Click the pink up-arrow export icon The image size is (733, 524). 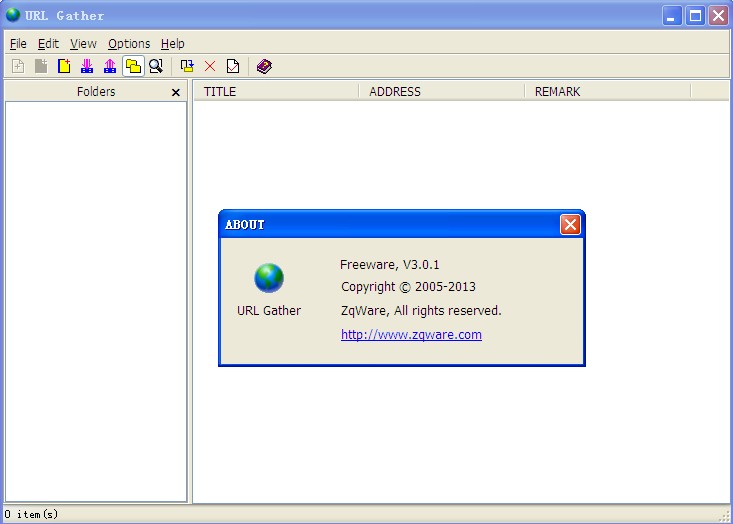tap(110, 66)
